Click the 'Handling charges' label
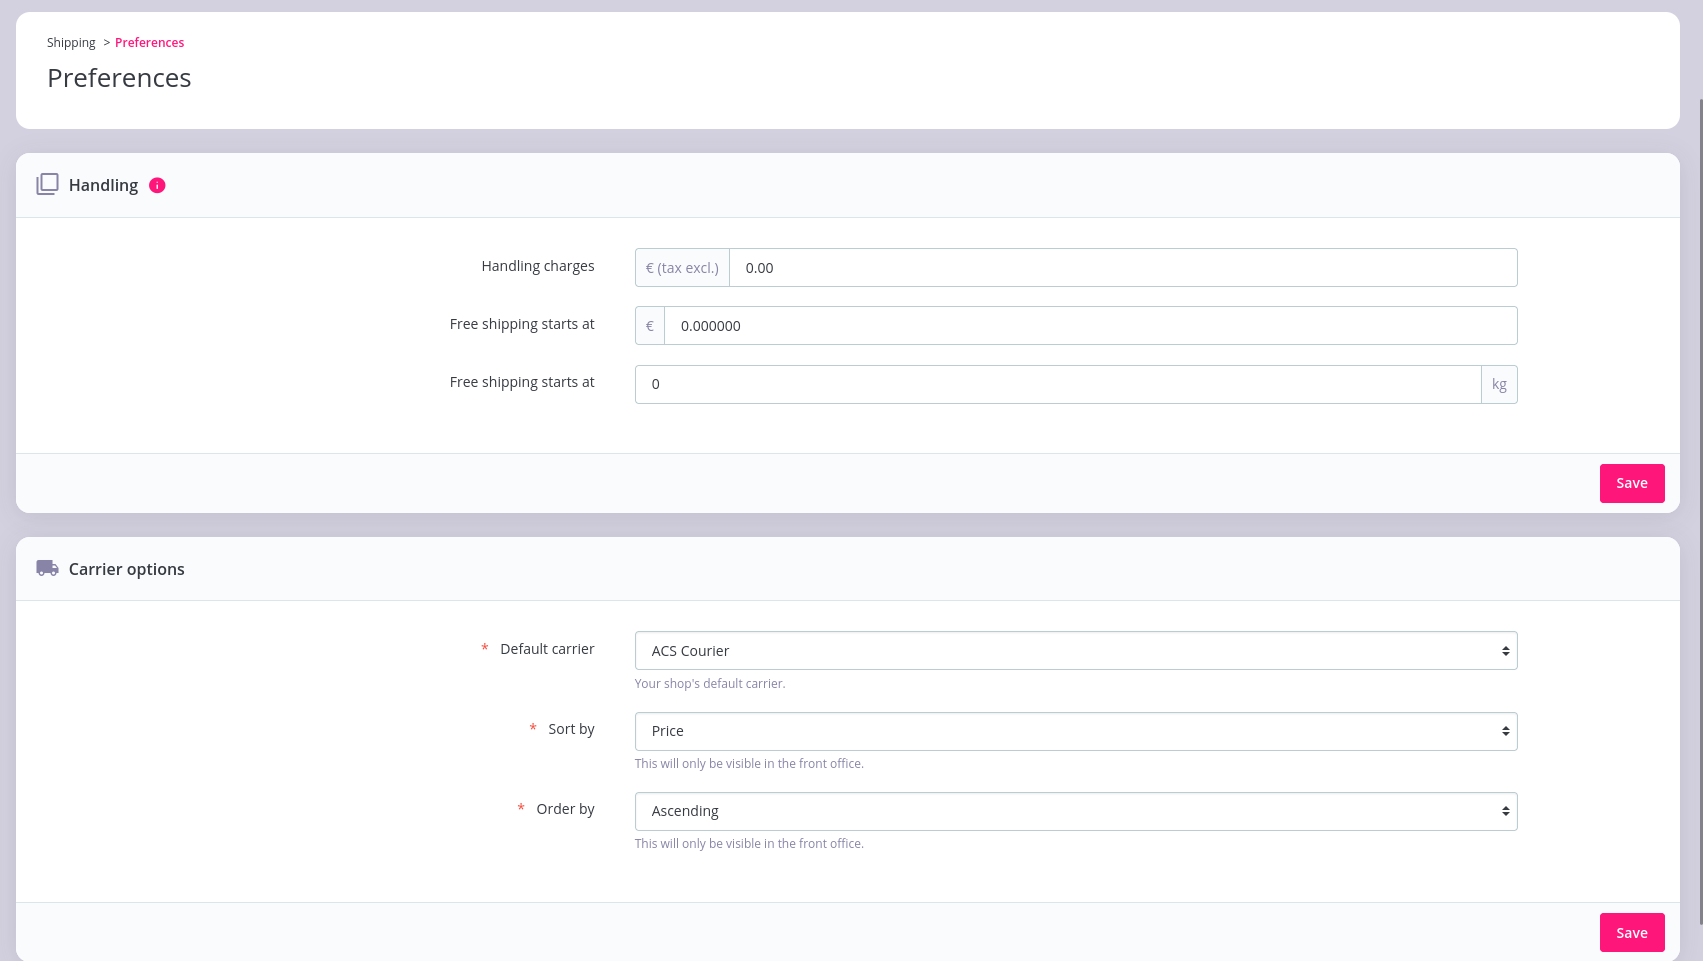The image size is (1703, 961). click(538, 266)
